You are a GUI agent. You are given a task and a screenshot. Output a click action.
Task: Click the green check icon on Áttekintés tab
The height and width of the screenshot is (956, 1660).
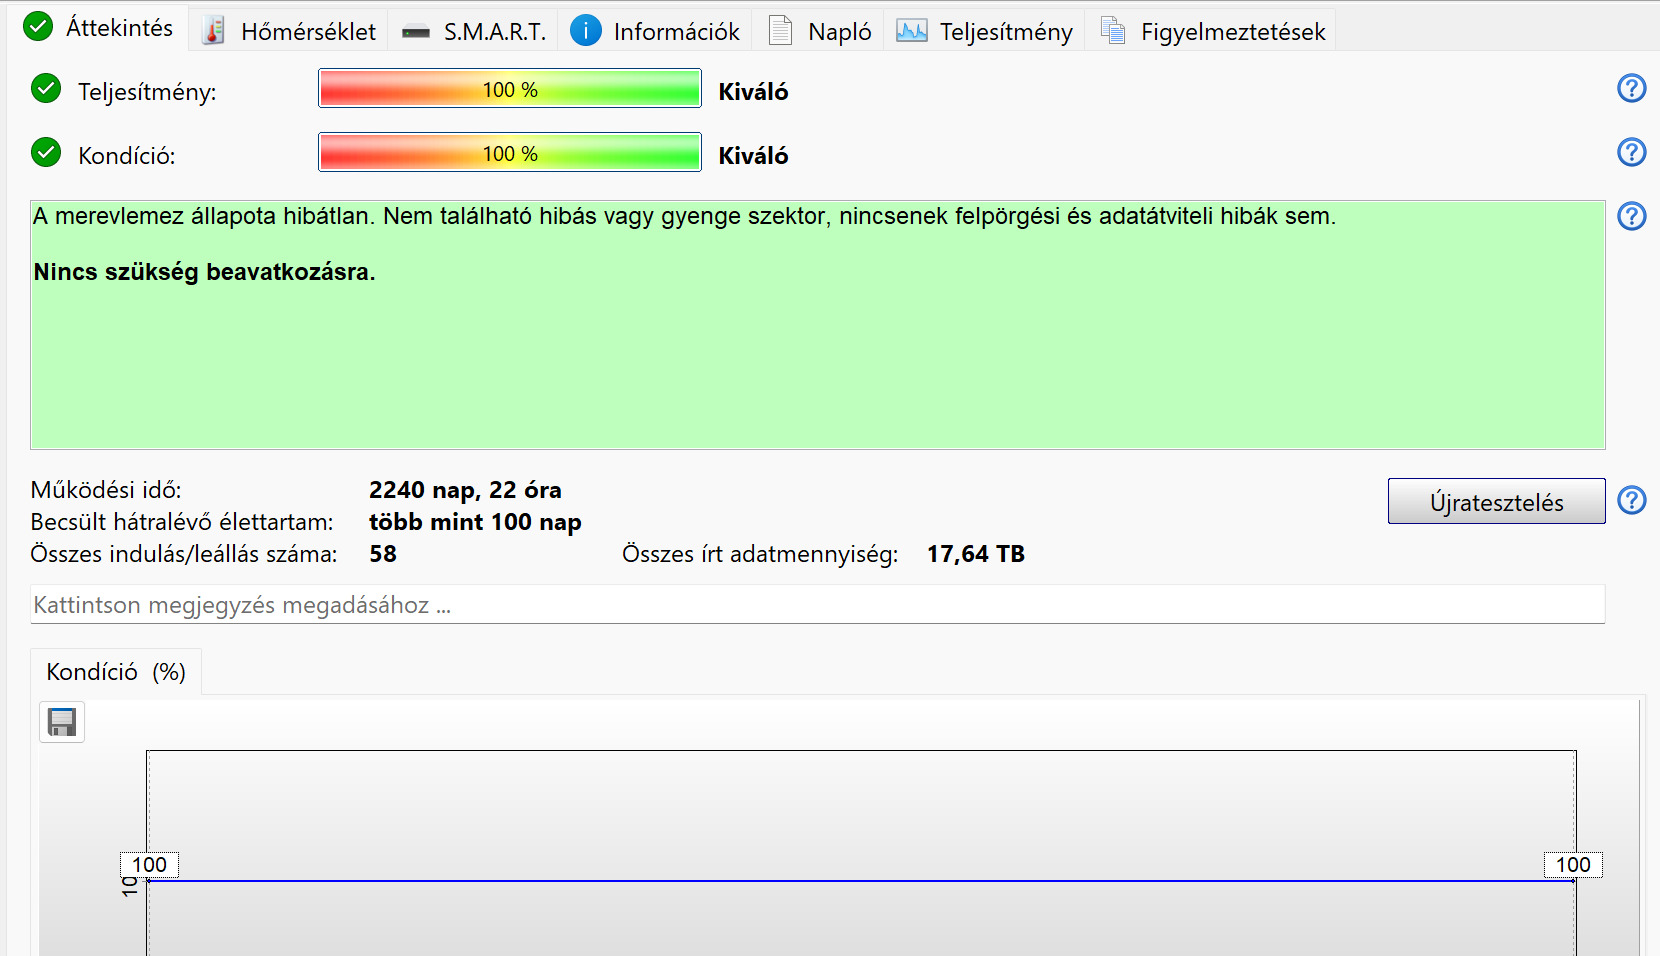tap(38, 26)
